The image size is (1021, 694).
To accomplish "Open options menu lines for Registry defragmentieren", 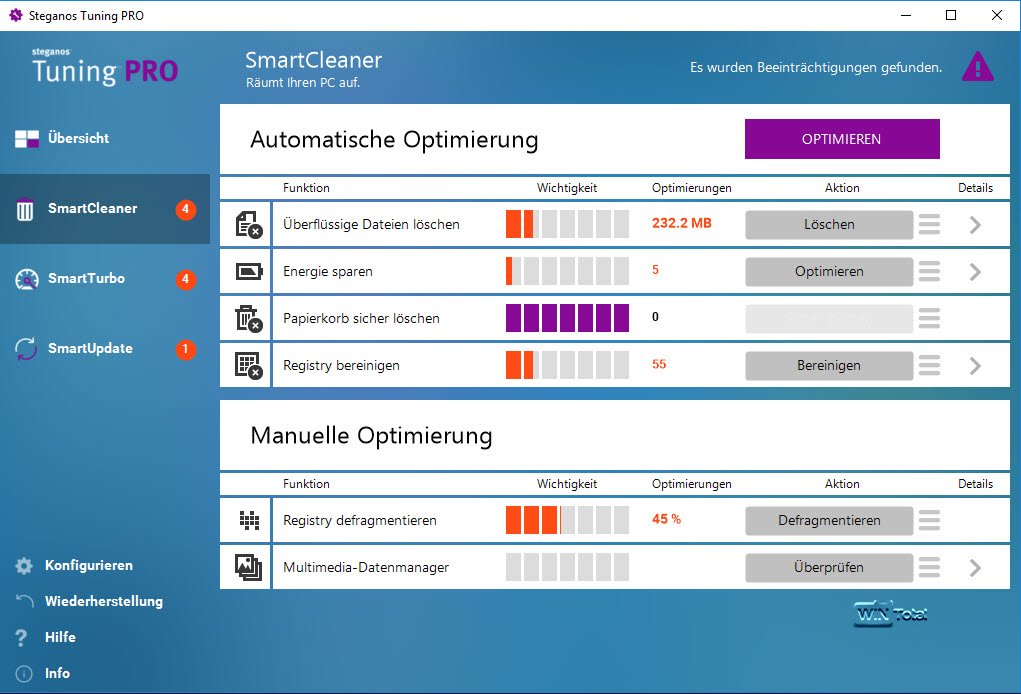I will point(929,520).
